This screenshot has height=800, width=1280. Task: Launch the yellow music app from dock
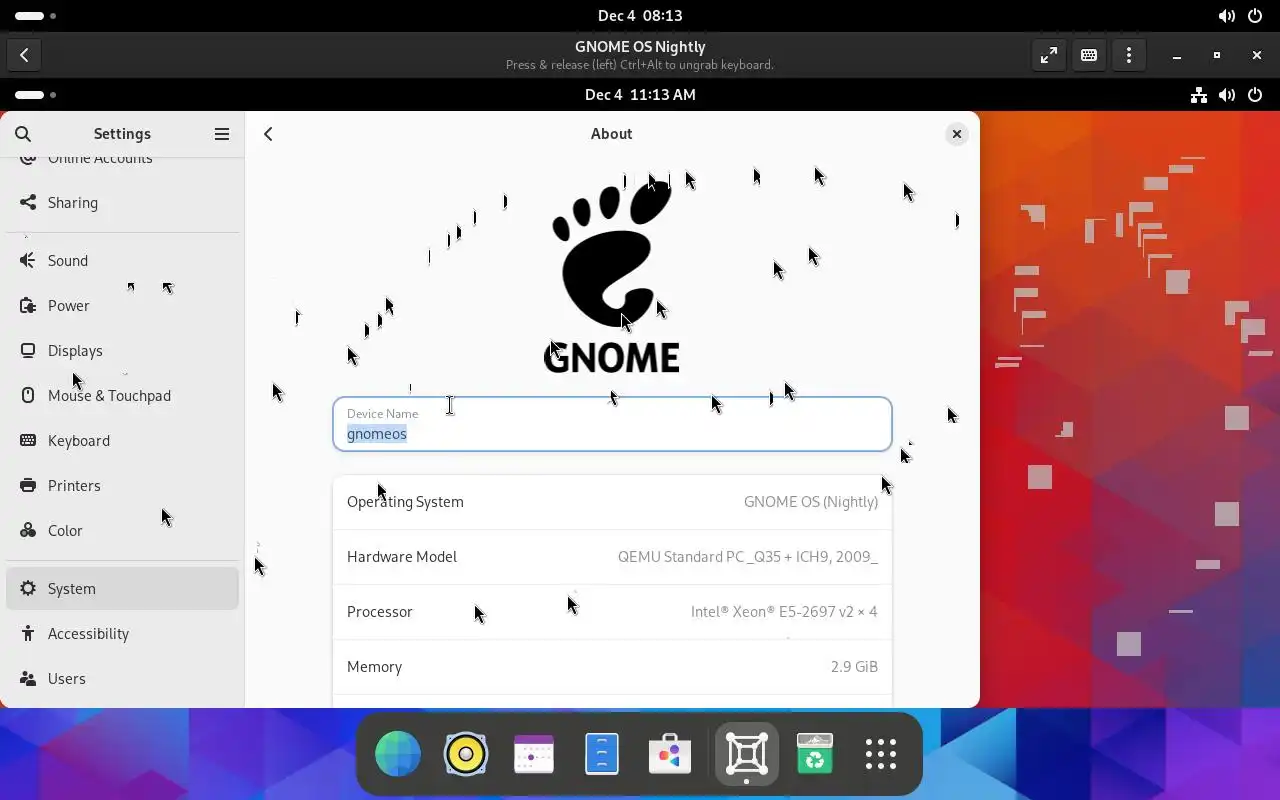(x=466, y=754)
